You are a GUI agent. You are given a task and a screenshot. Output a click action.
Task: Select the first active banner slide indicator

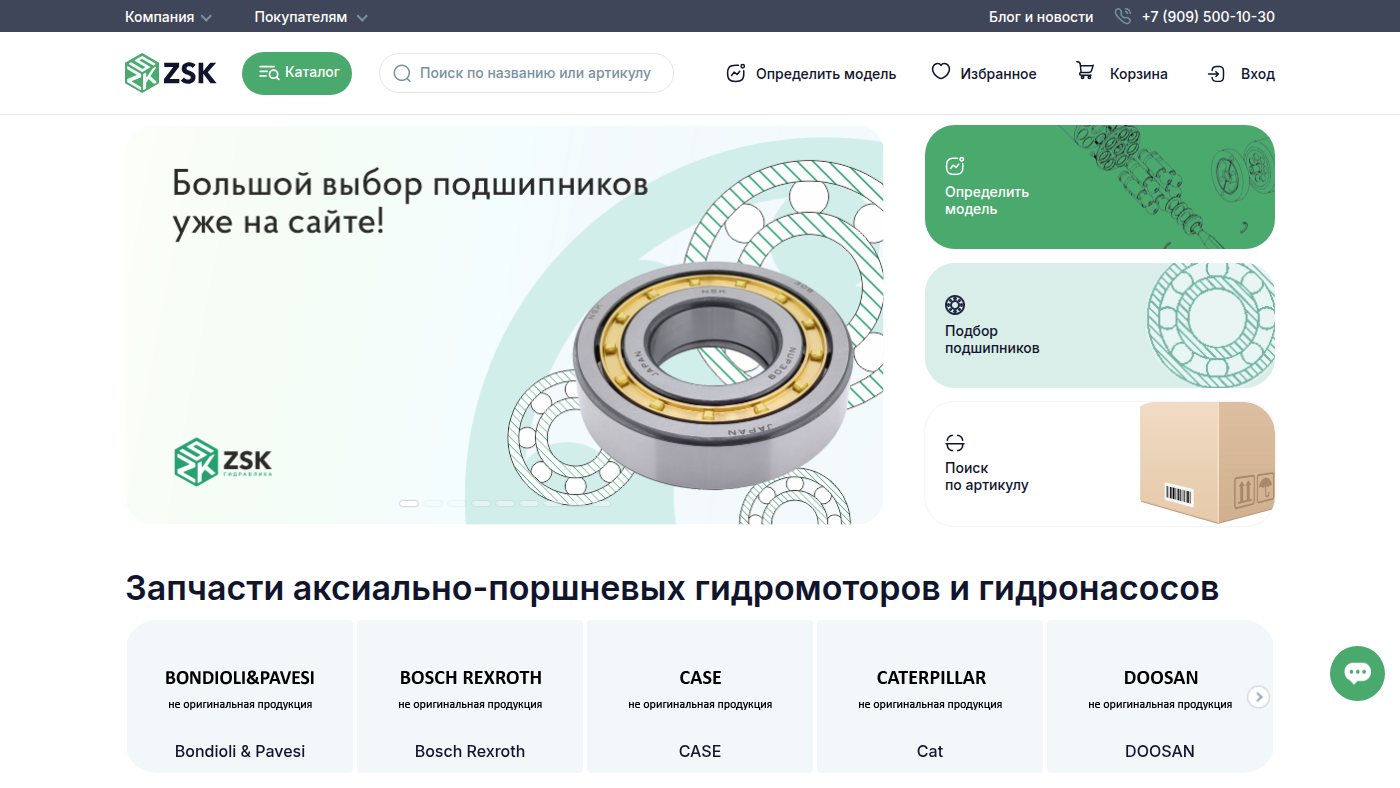click(409, 503)
